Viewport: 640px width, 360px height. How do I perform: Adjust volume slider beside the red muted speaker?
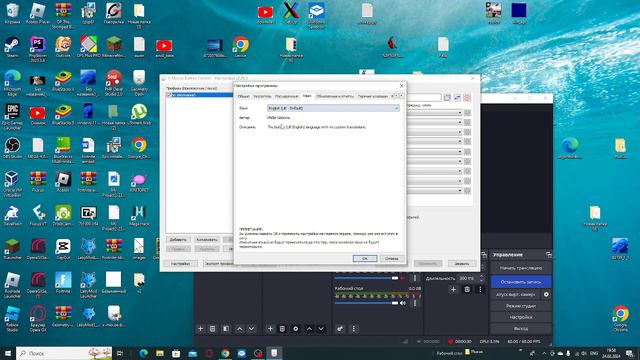tap(366, 278)
